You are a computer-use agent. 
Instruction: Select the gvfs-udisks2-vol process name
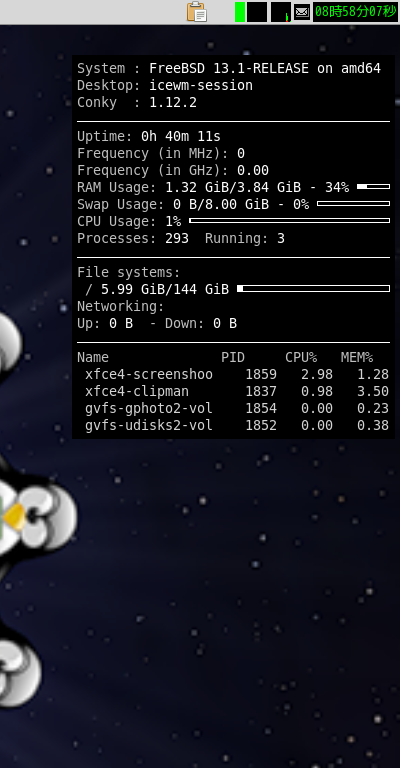tap(149, 426)
